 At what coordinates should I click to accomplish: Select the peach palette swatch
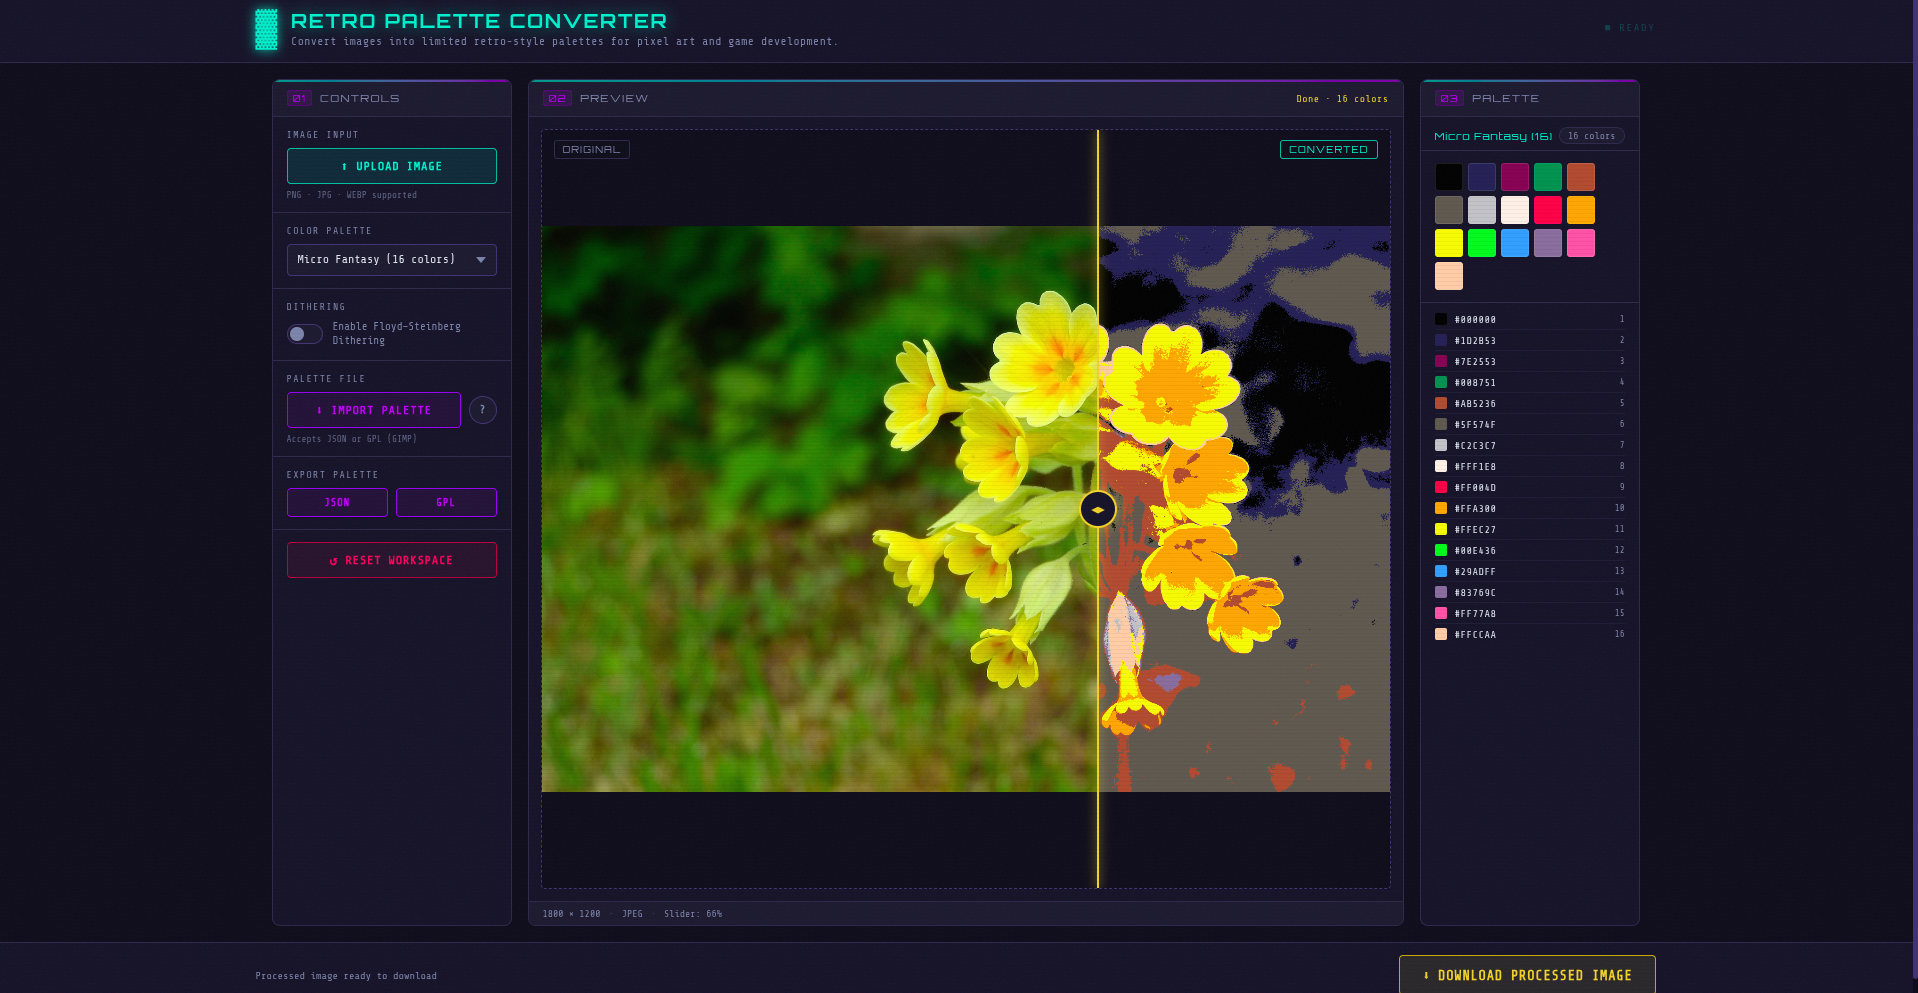[x=1449, y=276]
